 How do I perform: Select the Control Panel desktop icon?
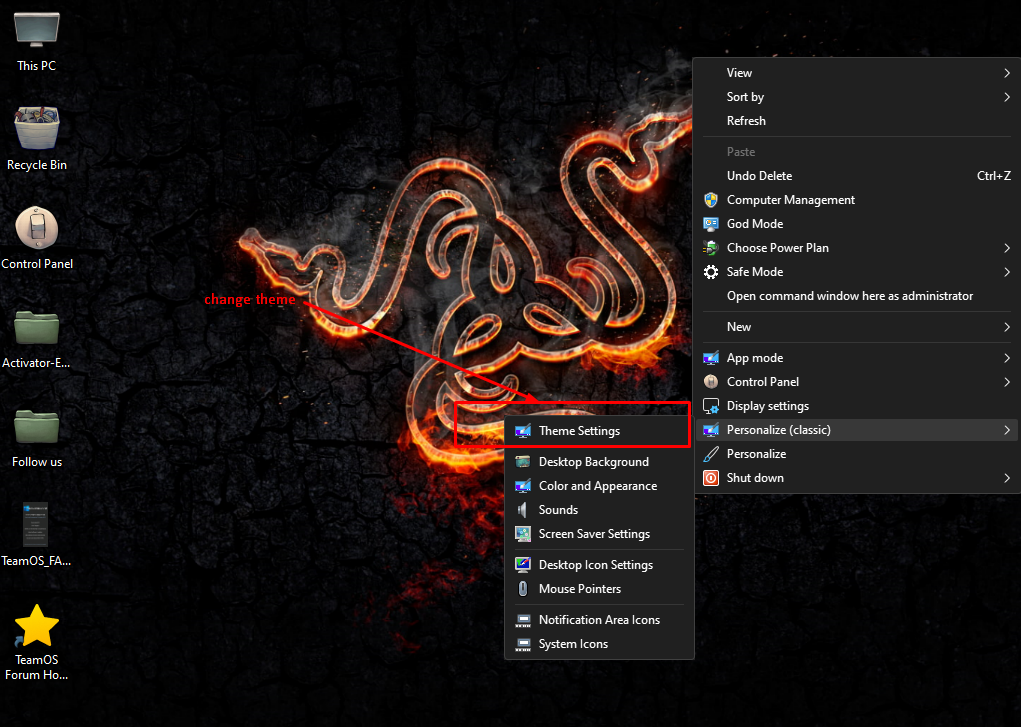coord(36,228)
